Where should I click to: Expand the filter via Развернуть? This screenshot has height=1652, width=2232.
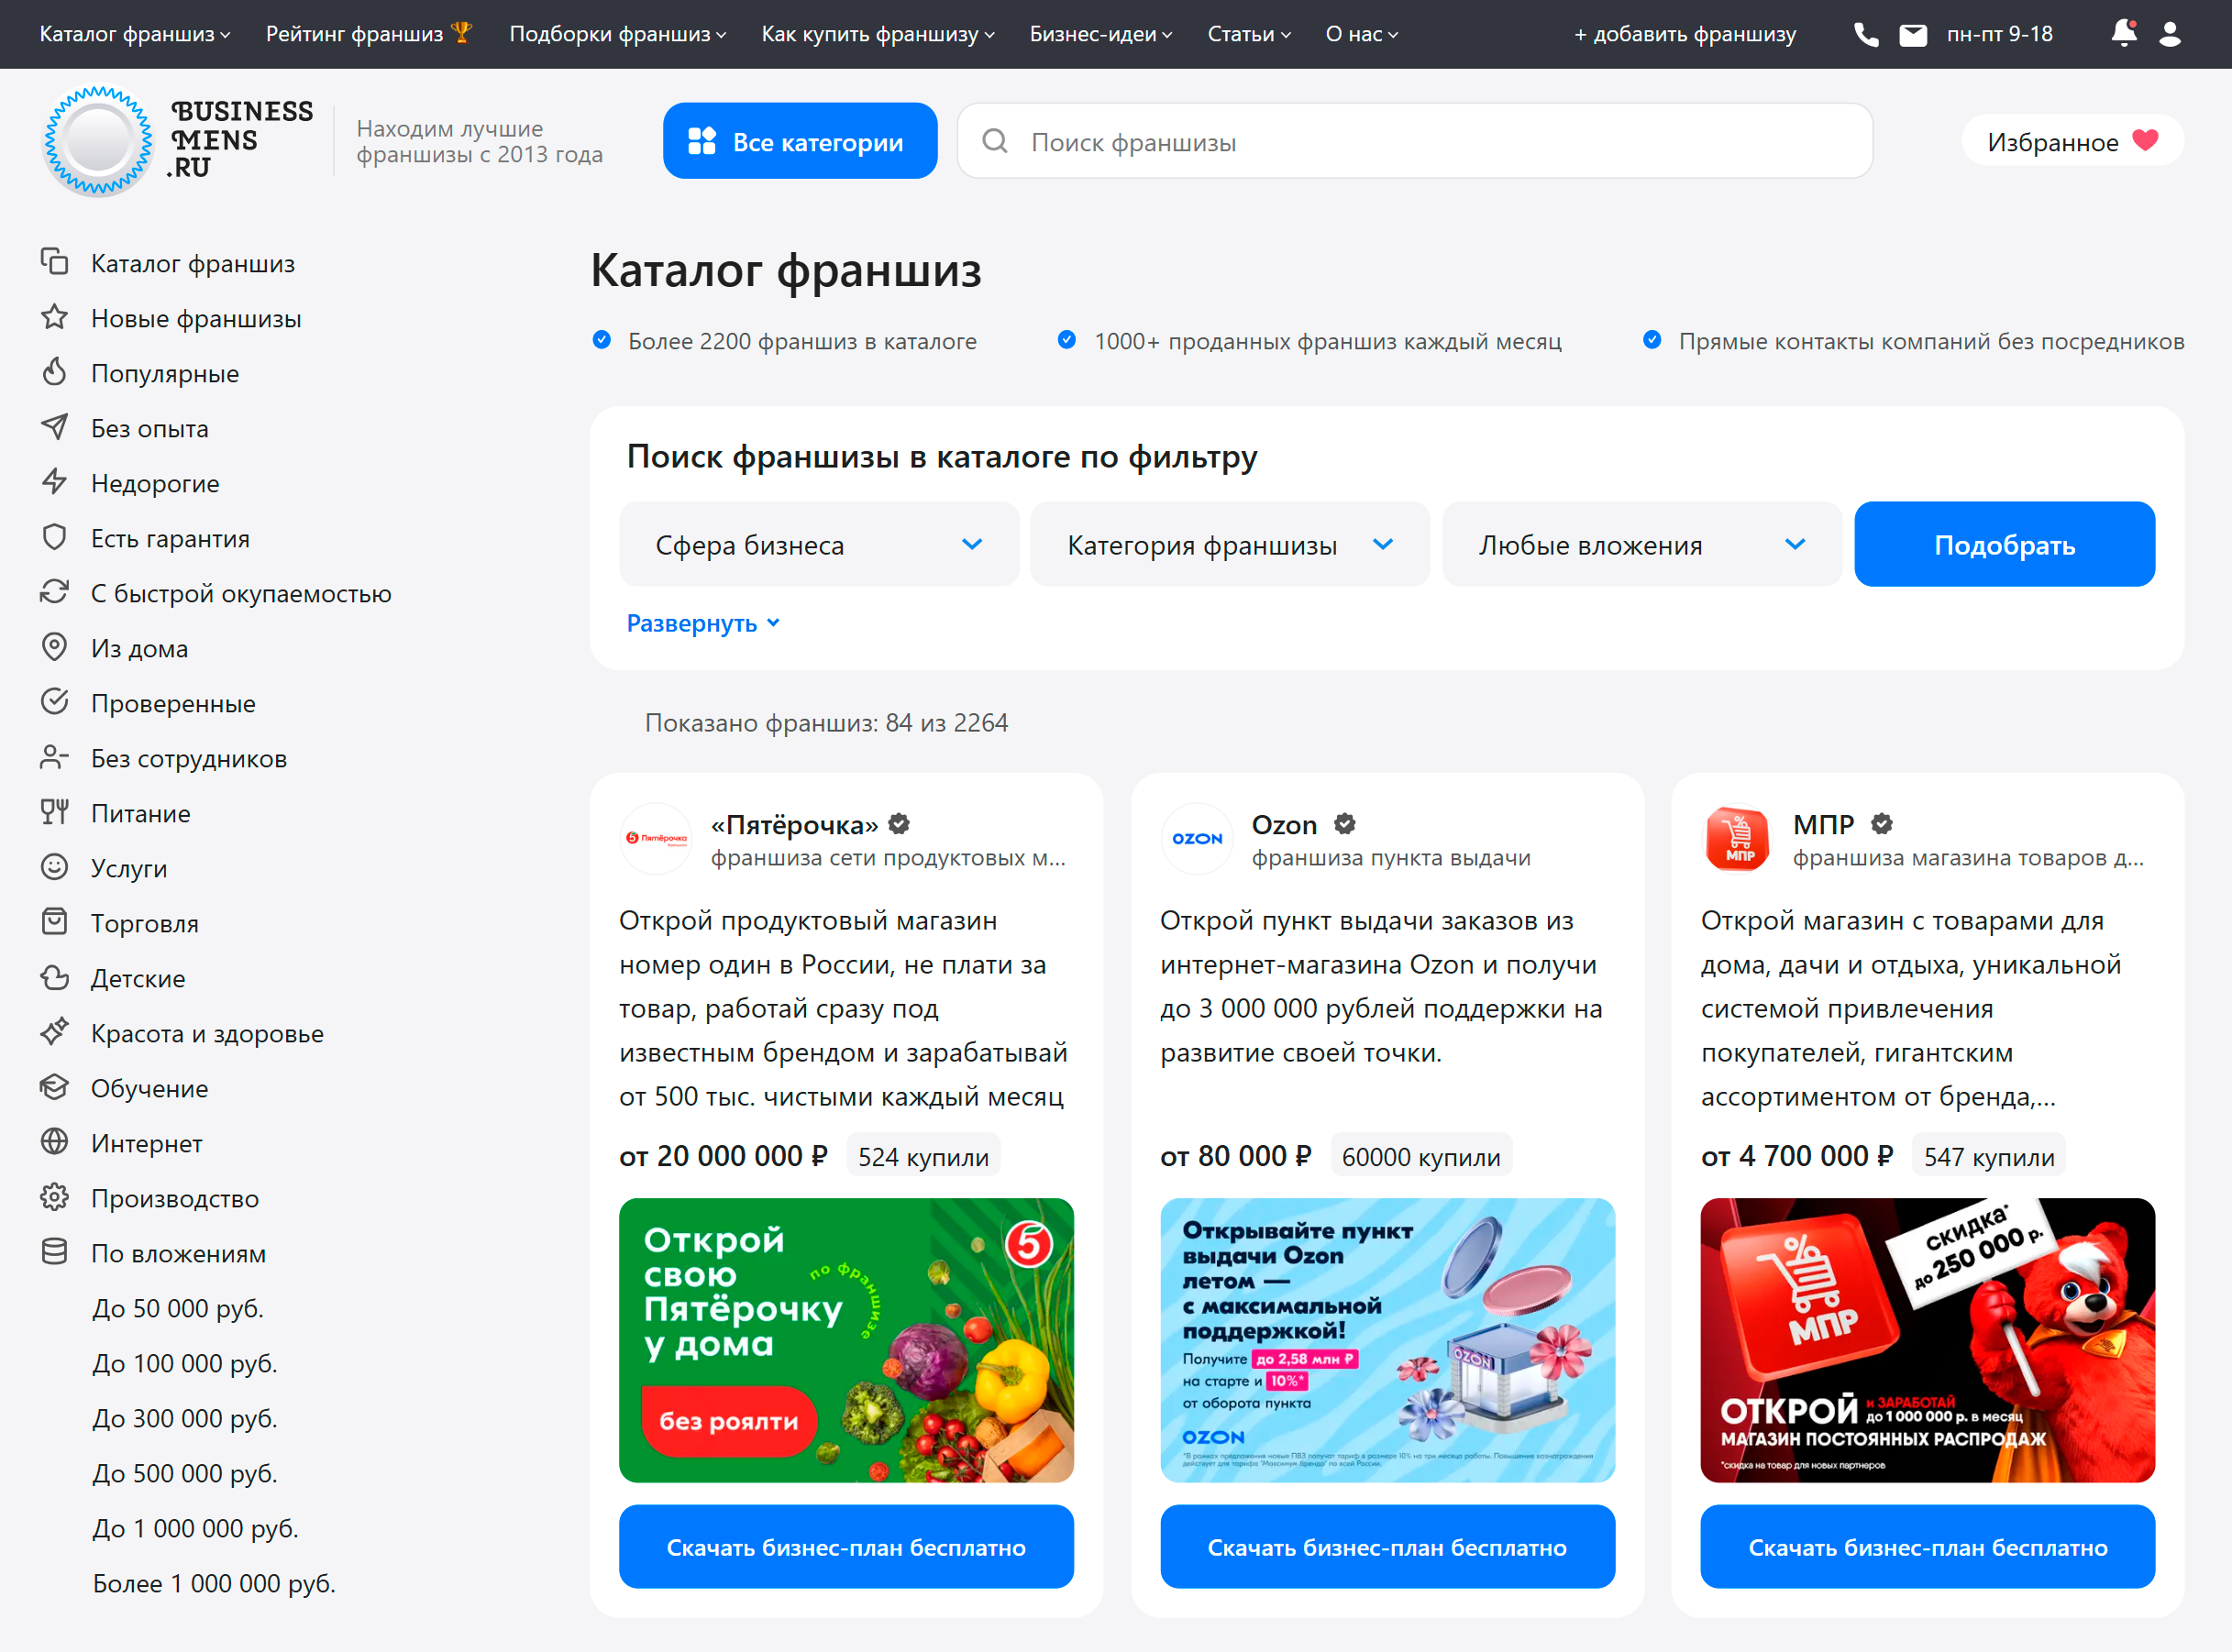(703, 623)
